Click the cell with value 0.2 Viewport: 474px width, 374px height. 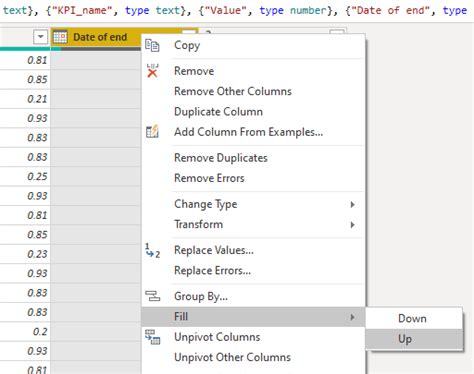[x=25, y=332]
